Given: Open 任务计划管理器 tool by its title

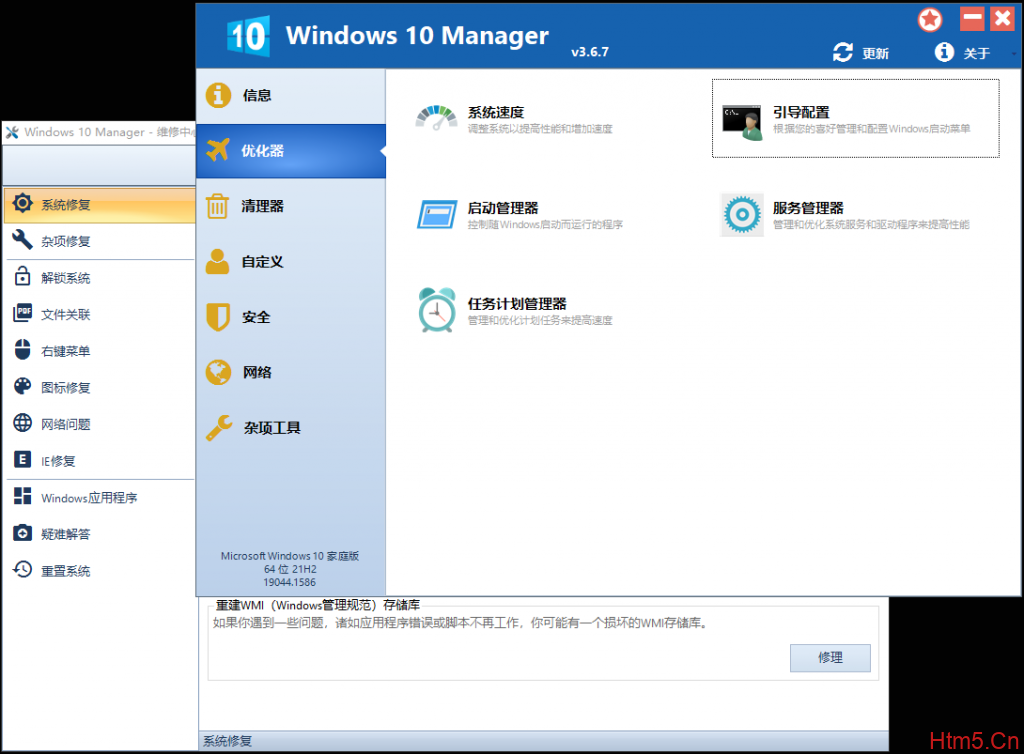Looking at the screenshot, I should pyautogui.click(x=517, y=304).
